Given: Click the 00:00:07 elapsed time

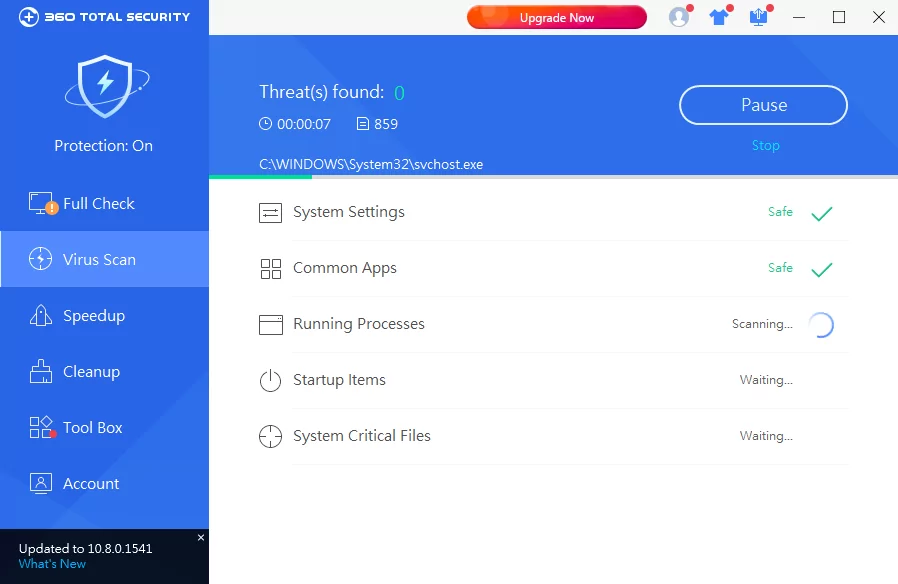Looking at the screenshot, I should pos(304,124).
